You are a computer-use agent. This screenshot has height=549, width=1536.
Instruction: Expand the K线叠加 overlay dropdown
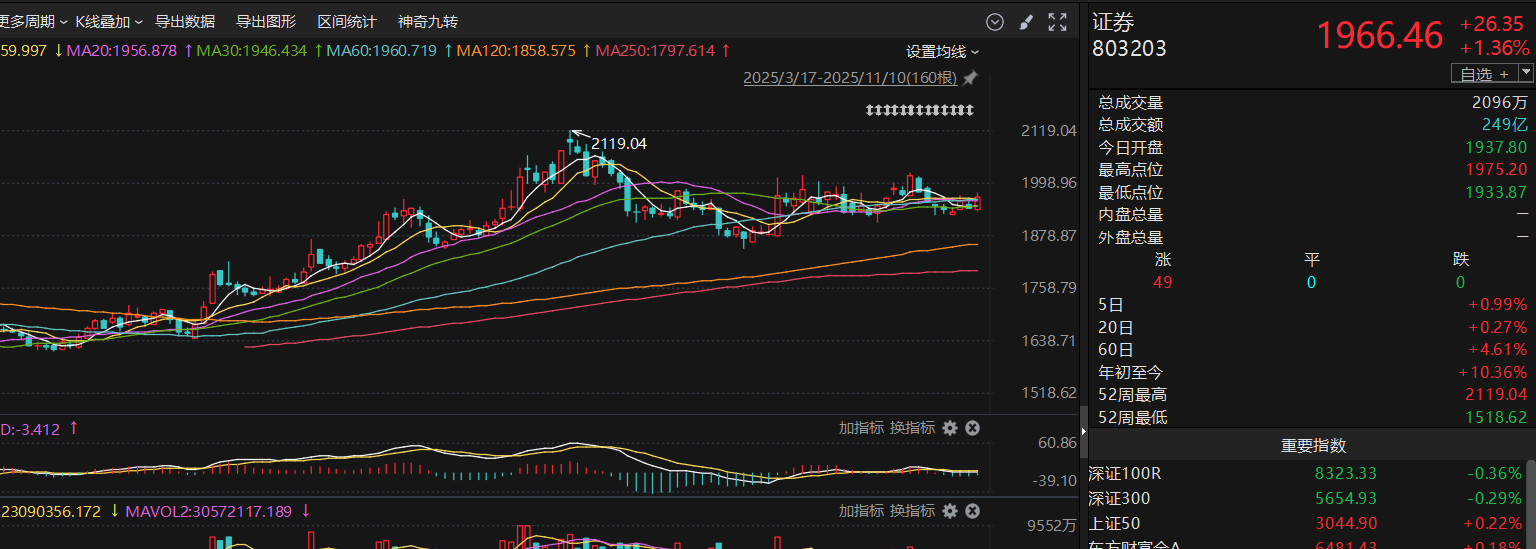point(109,22)
